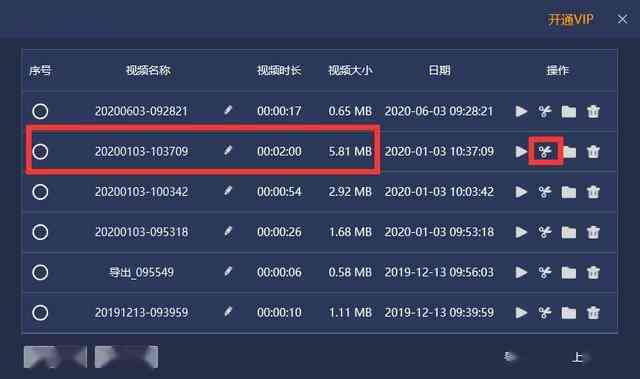640x379 pixels.
Task: Open the scissors edit tool for 20200103-103709
Action: [545, 152]
